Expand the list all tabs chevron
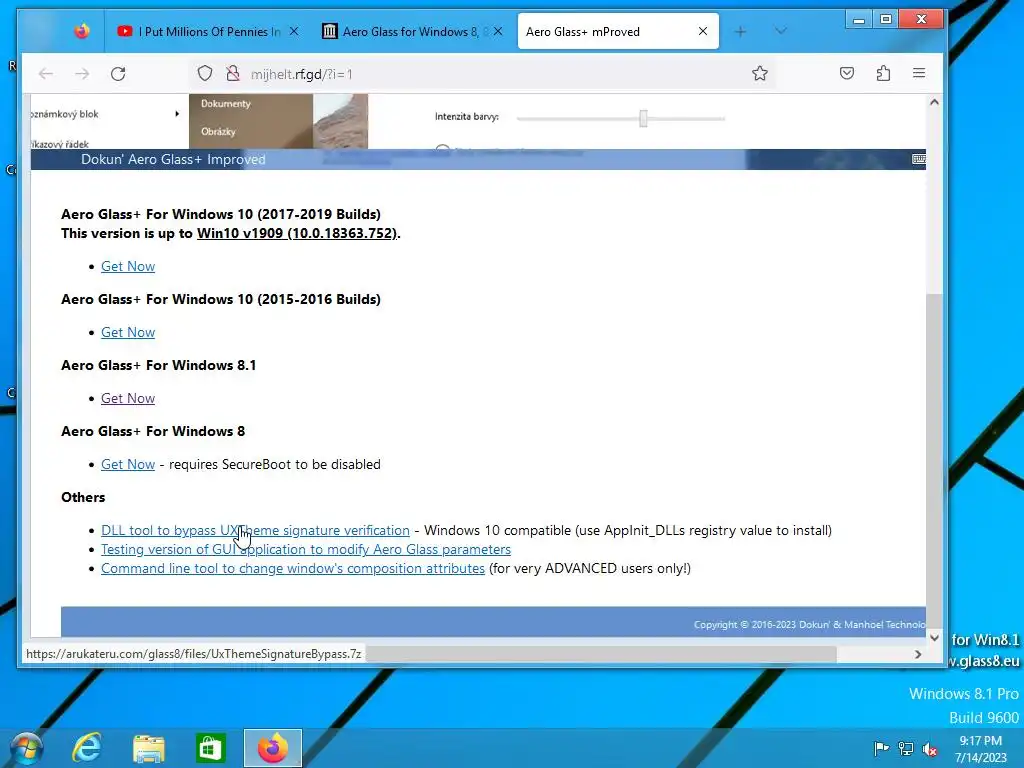The width and height of the screenshot is (1024, 768). point(780,31)
